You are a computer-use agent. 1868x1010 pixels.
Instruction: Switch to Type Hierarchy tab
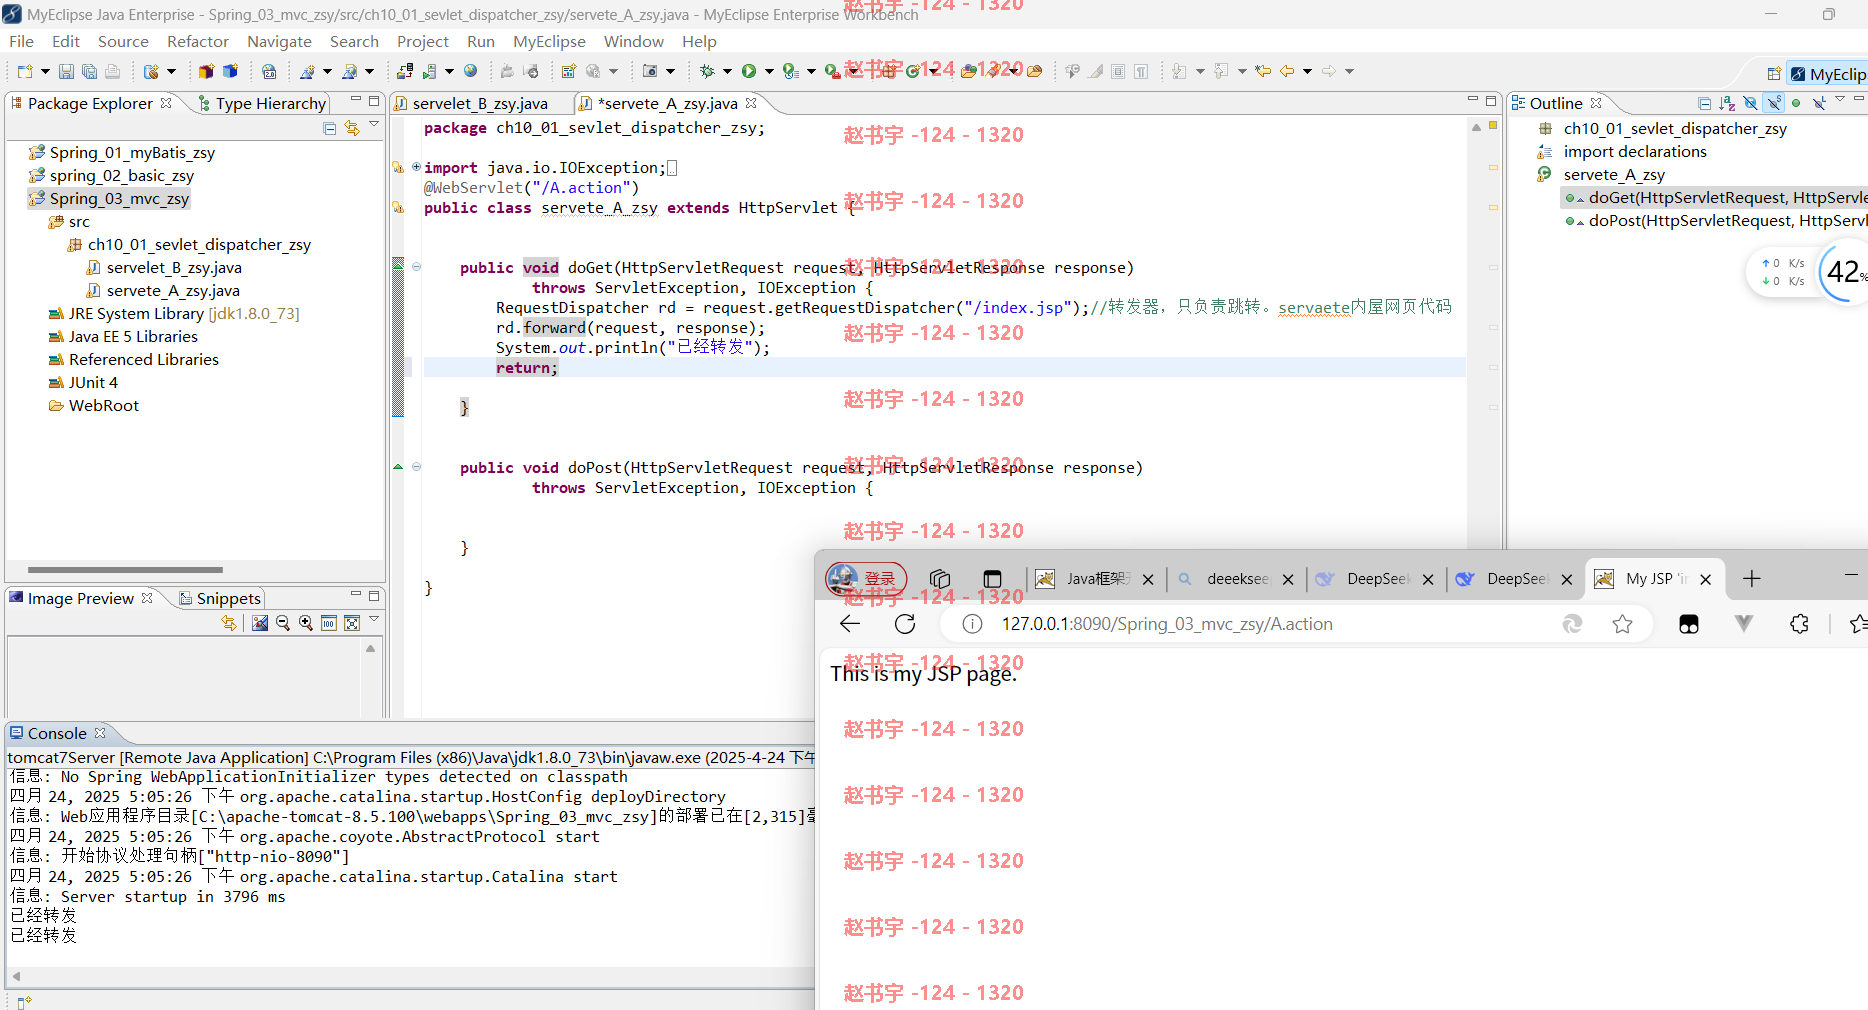point(262,103)
